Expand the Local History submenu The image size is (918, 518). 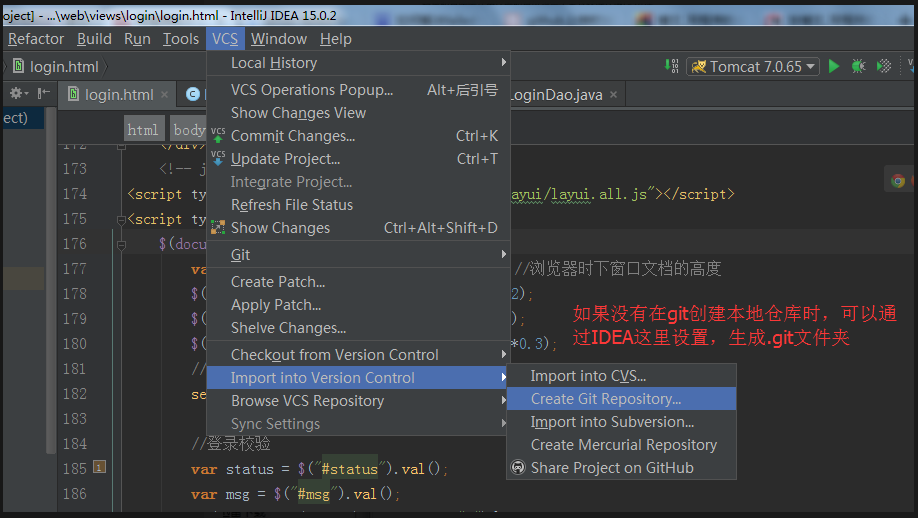(358, 63)
